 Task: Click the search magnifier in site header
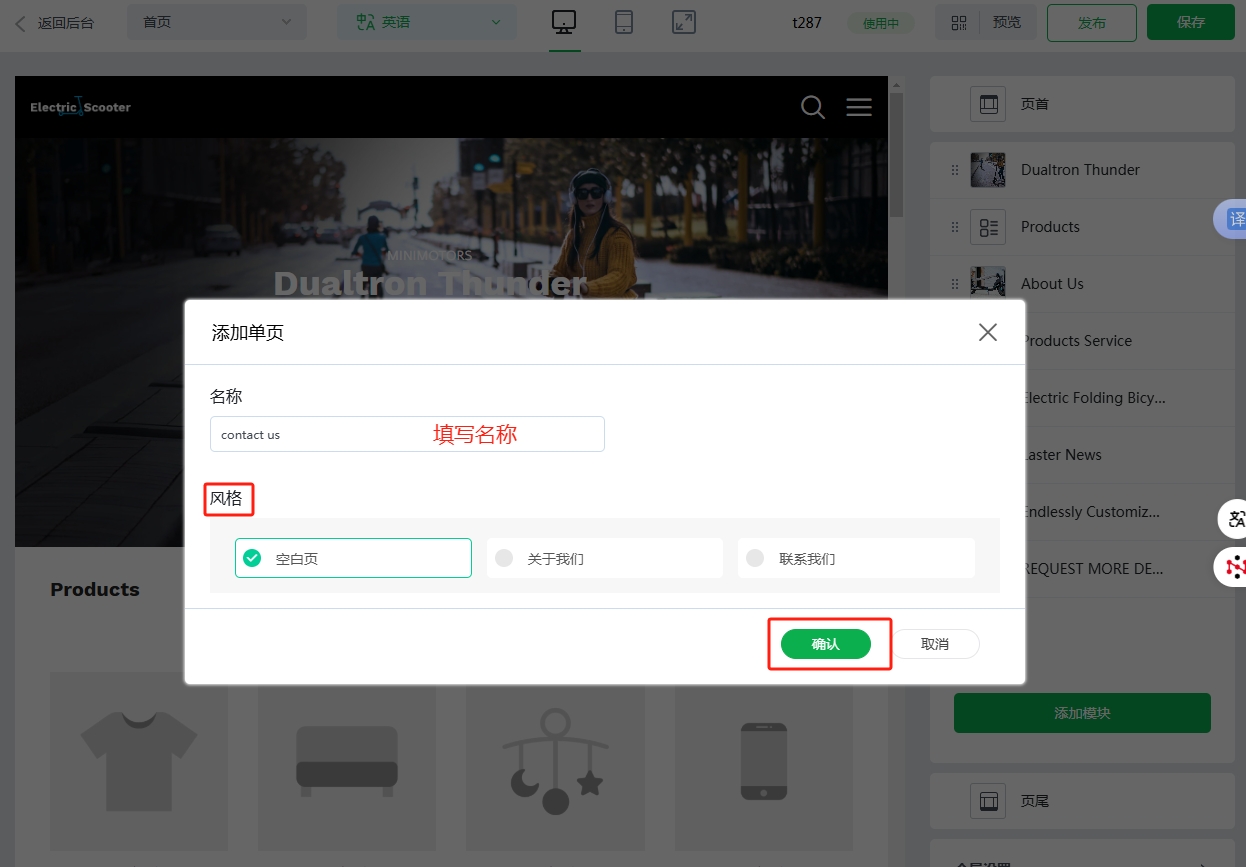pos(813,107)
